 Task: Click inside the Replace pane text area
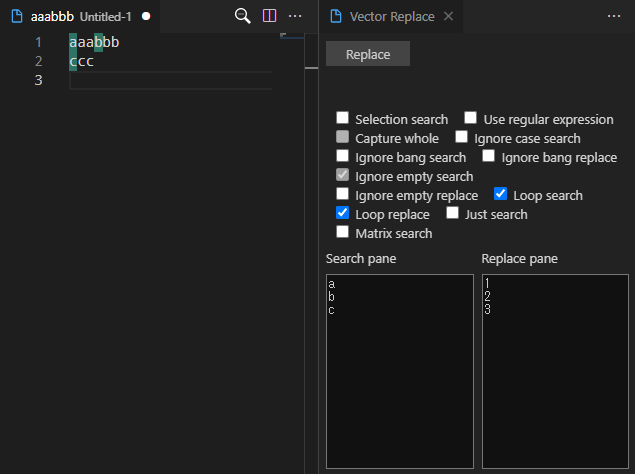[x=555, y=370]
